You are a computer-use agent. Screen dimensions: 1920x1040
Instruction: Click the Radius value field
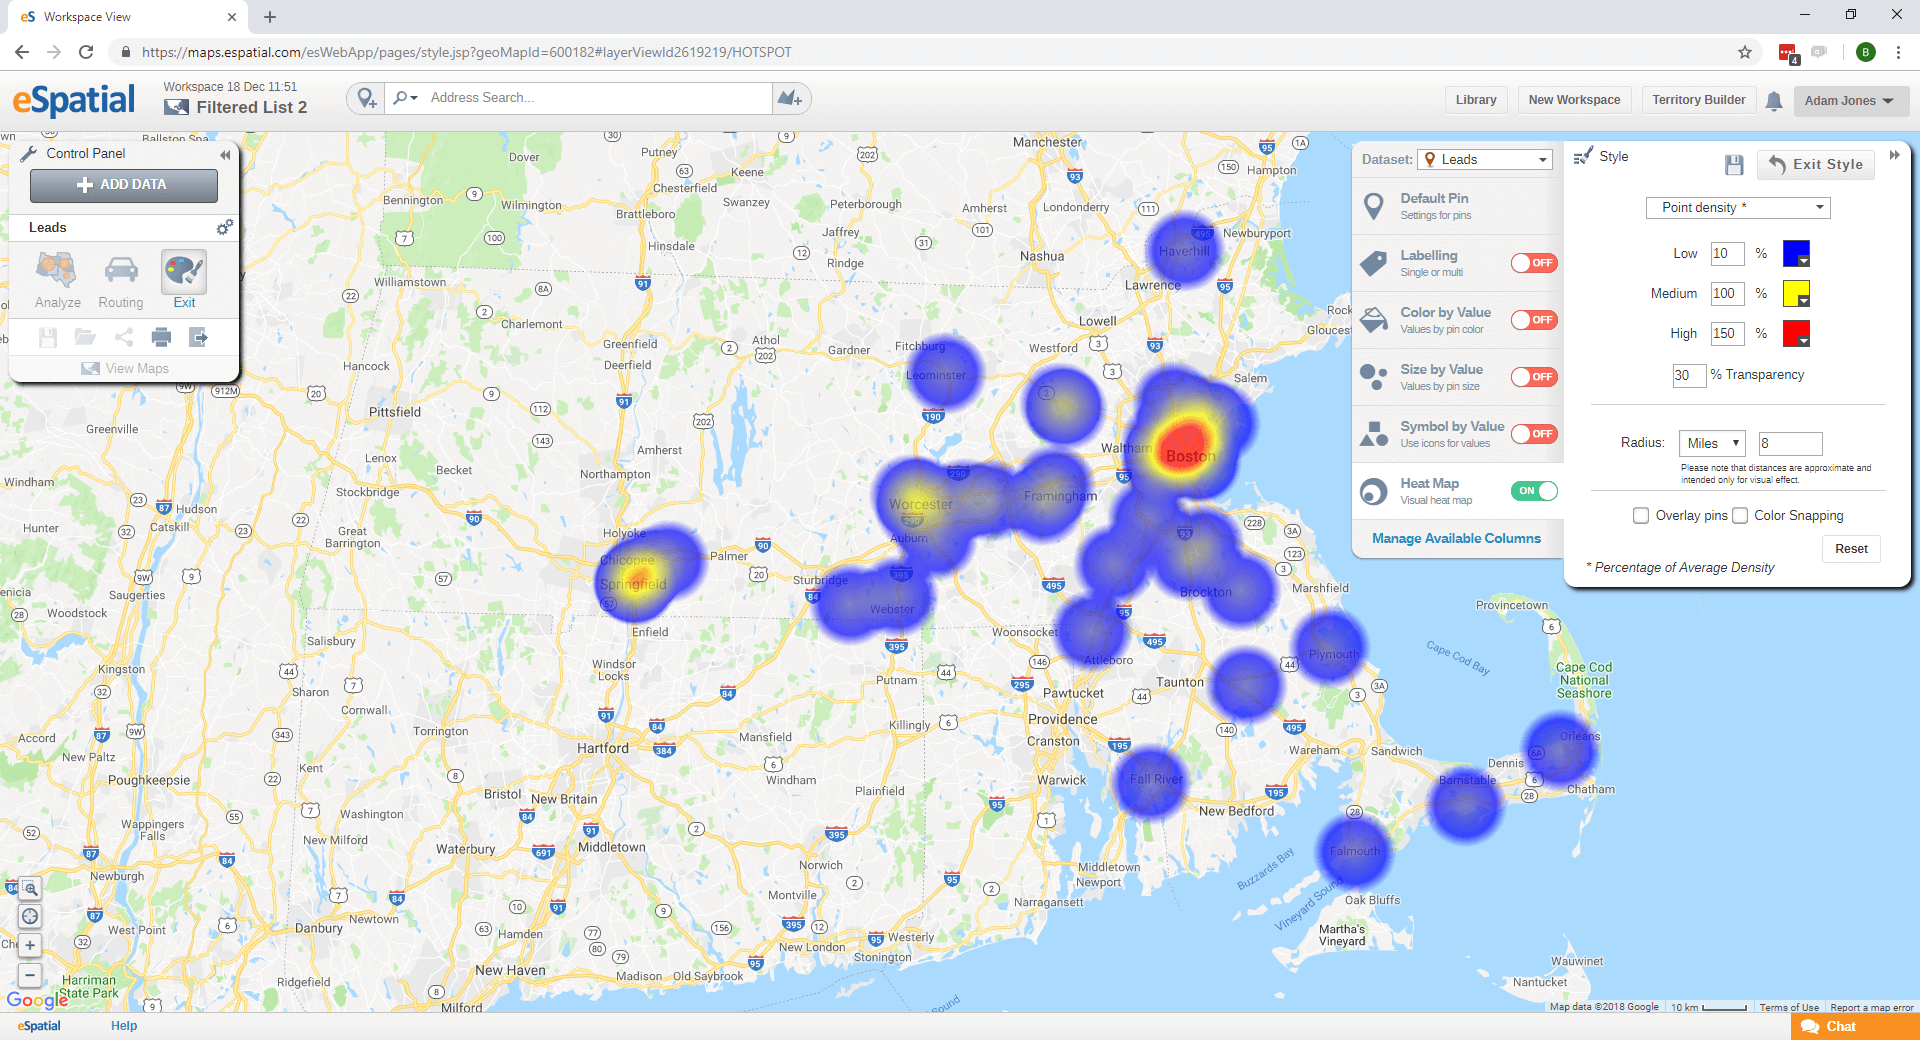coord(1790,444)
